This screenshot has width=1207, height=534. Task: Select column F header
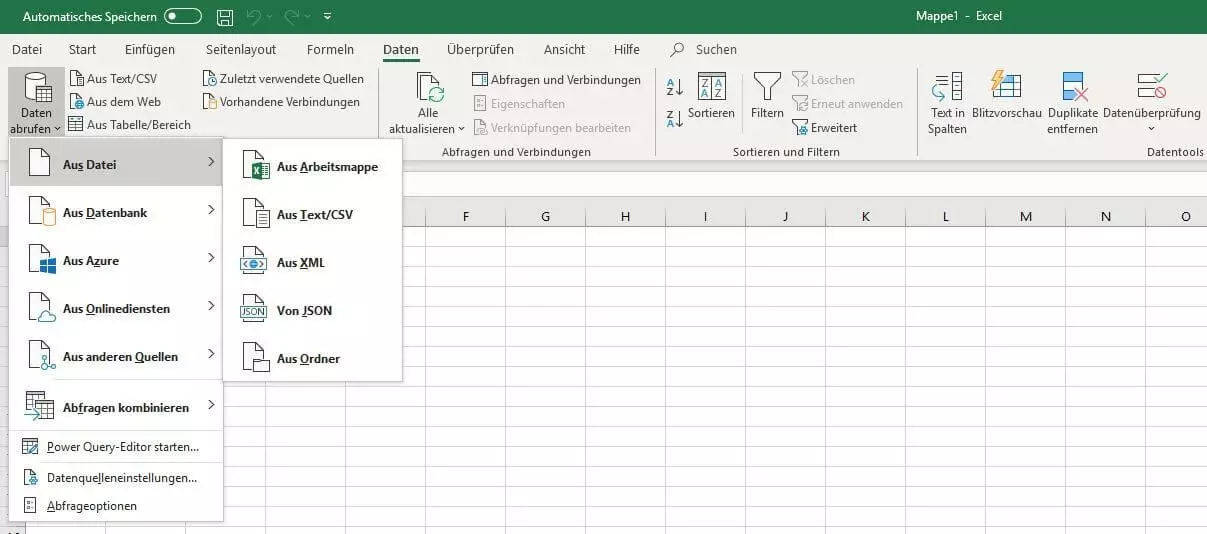pyautogui.click(x=465, y=216)
